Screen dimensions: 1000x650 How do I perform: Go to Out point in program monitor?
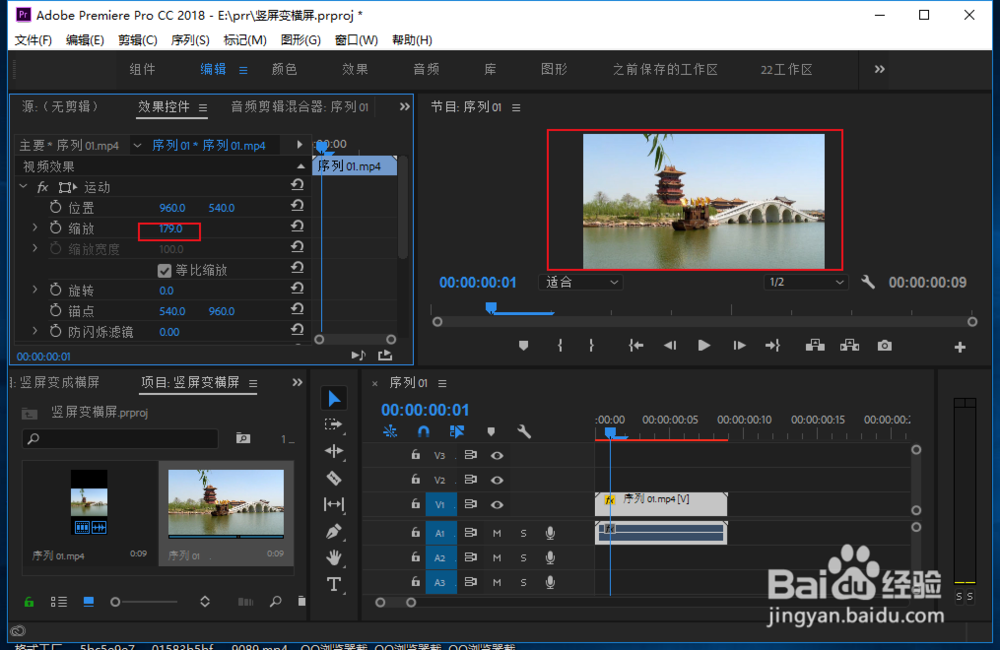click(772, 346)
